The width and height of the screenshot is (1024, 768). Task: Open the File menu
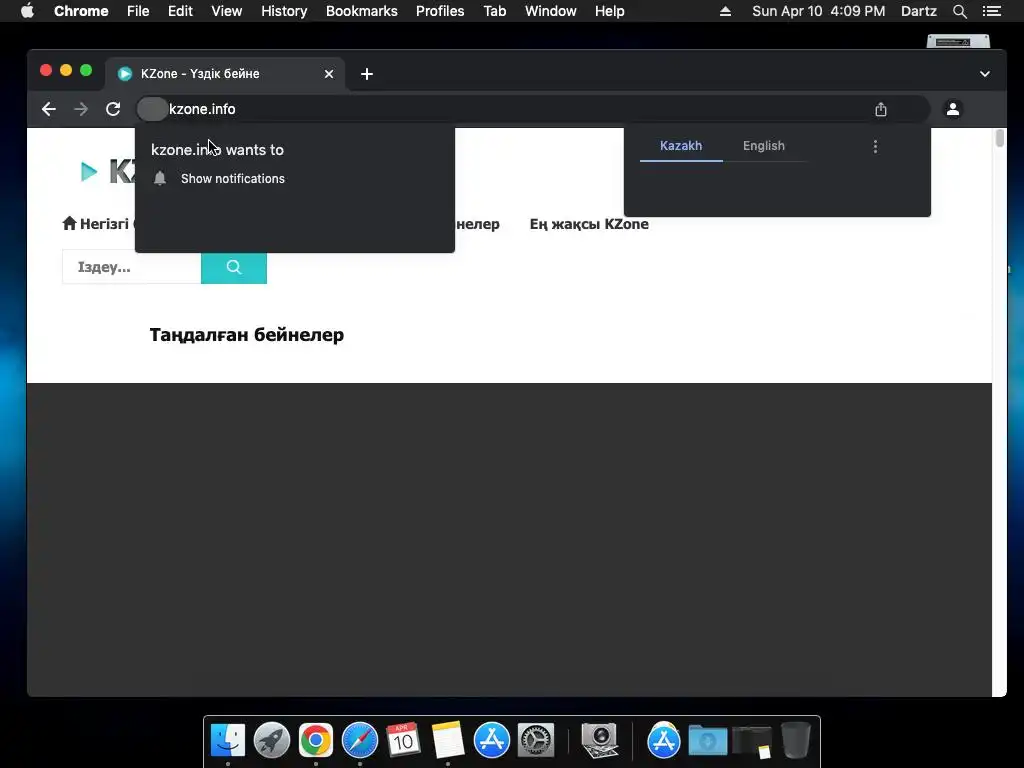coord(138,11)
